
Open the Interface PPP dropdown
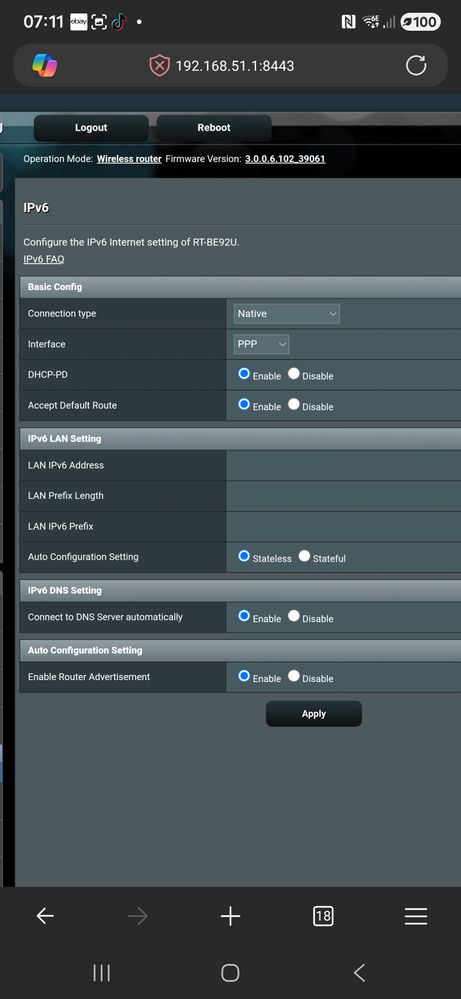pyautogui.click(x=262, y=344)
